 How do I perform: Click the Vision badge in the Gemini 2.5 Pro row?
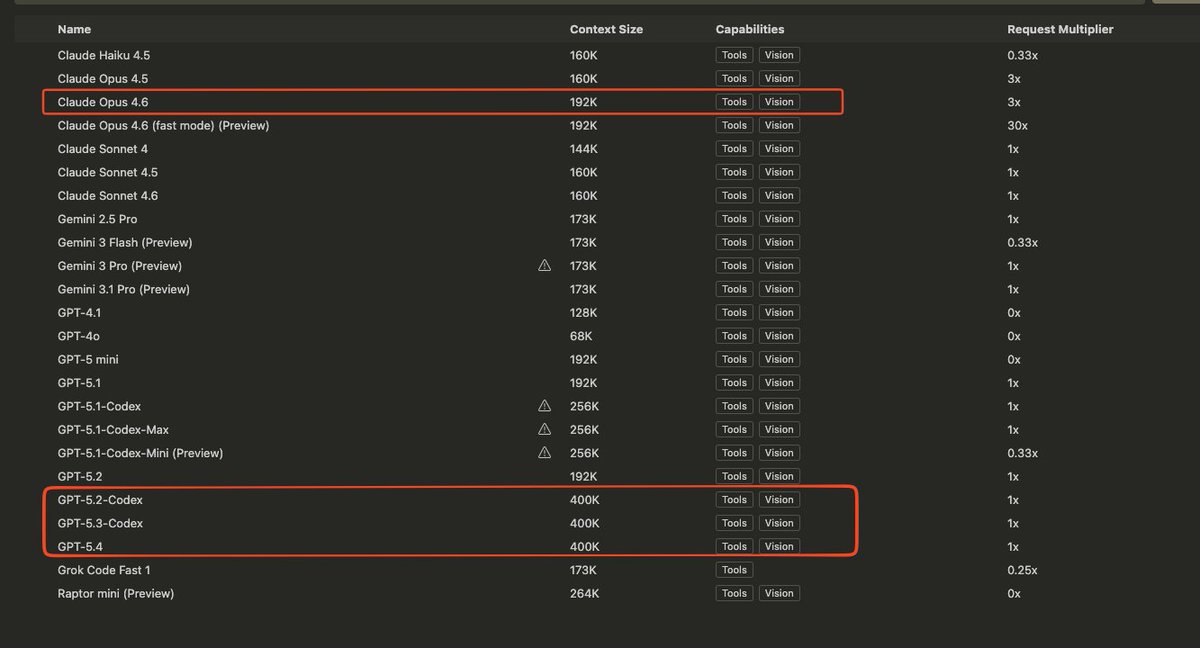pyautogui.click(x=779, y=219)
